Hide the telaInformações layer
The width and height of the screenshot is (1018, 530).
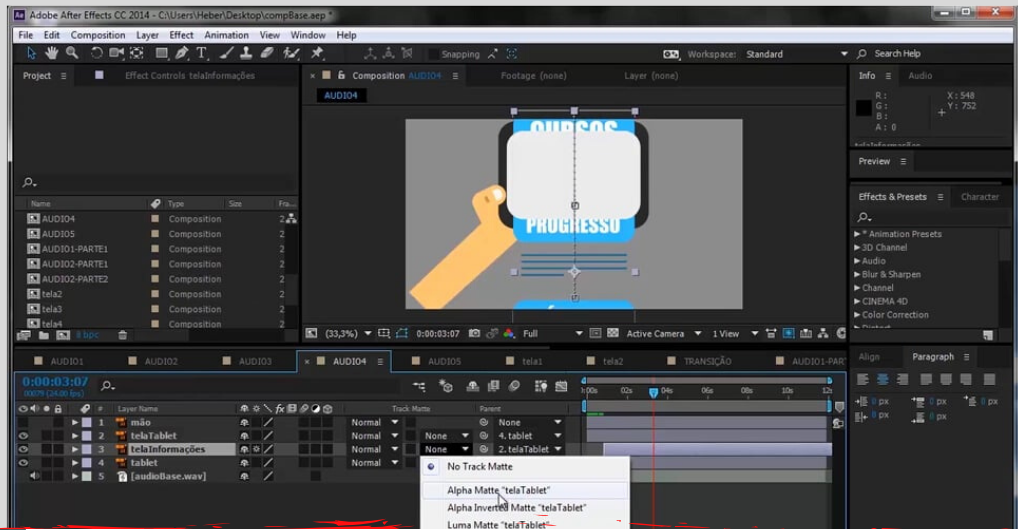point(23,449)
